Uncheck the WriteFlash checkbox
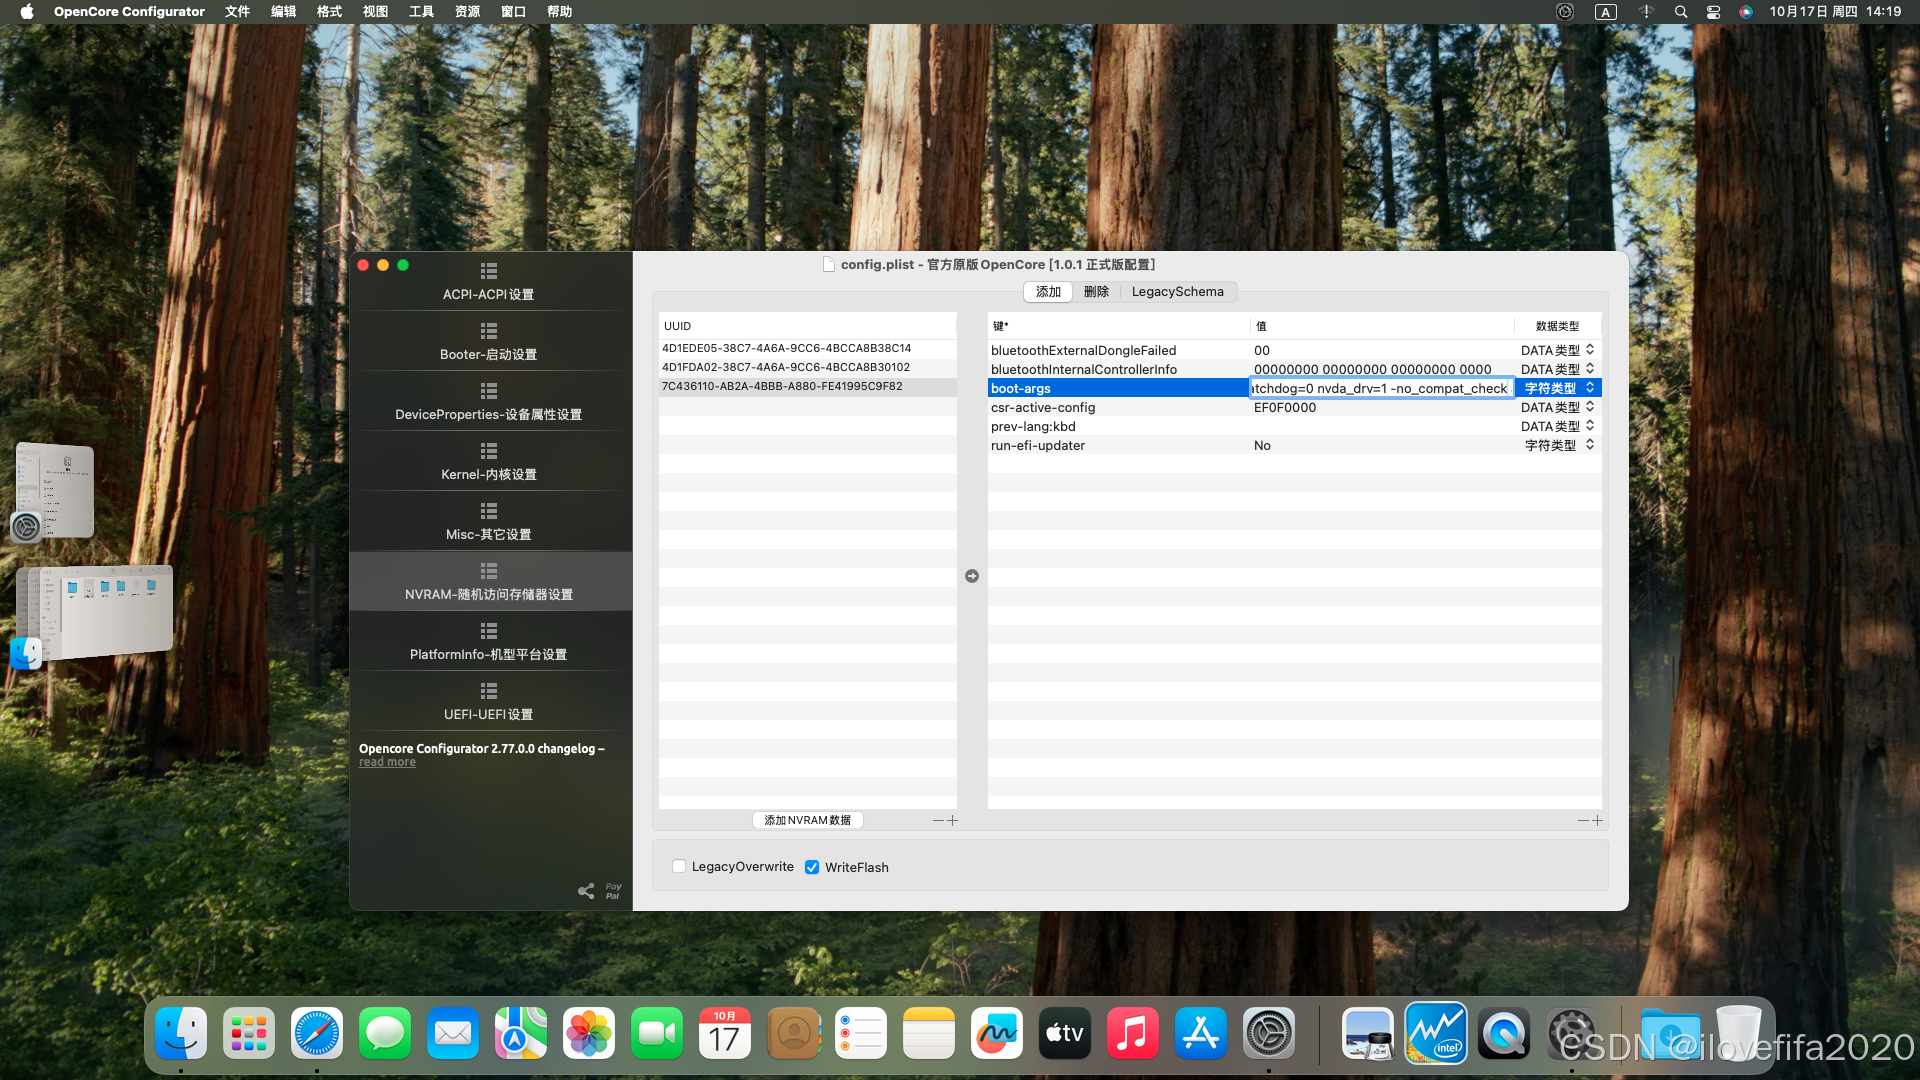Image resolution: width=1920 pixels, height=1080 pixels. [812, 867]
